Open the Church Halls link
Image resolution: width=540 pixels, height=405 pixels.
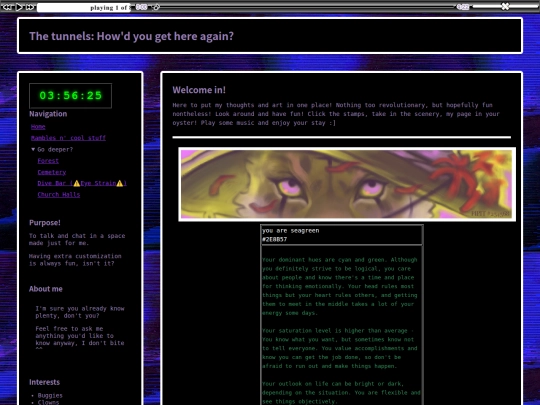(x=59, y=195)
